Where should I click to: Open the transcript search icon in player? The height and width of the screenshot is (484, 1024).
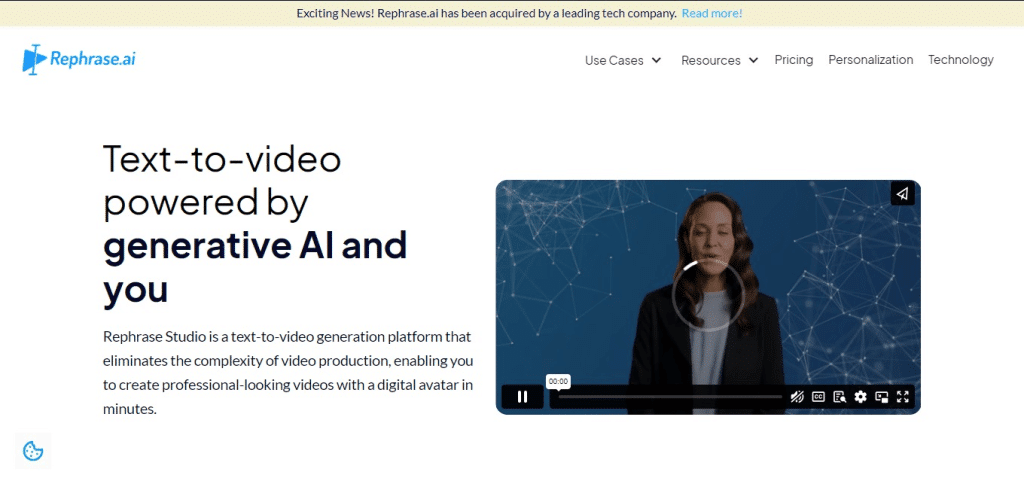pyautogui.click(x=840, y=396)
